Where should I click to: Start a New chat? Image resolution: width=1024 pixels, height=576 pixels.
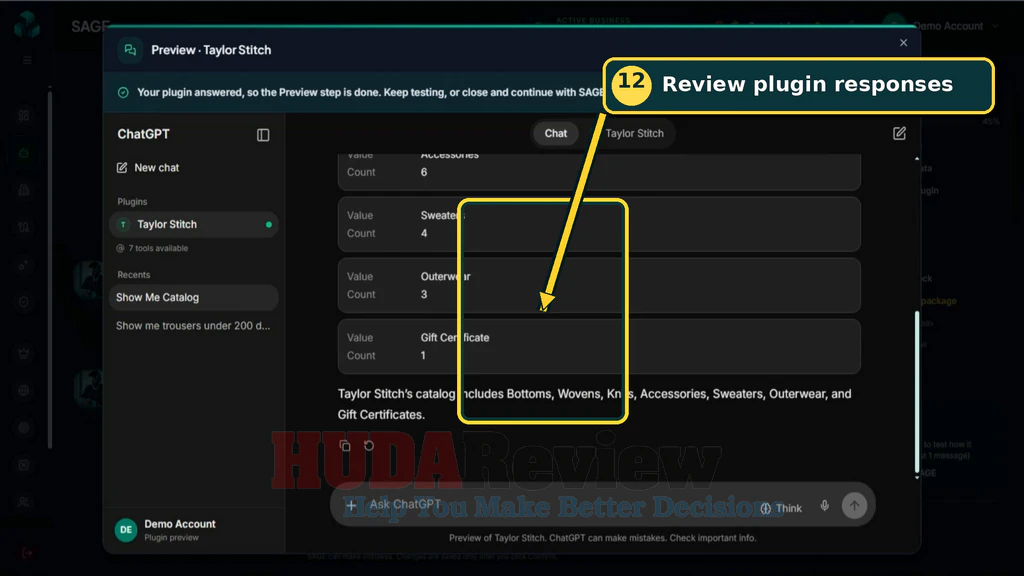148,168
